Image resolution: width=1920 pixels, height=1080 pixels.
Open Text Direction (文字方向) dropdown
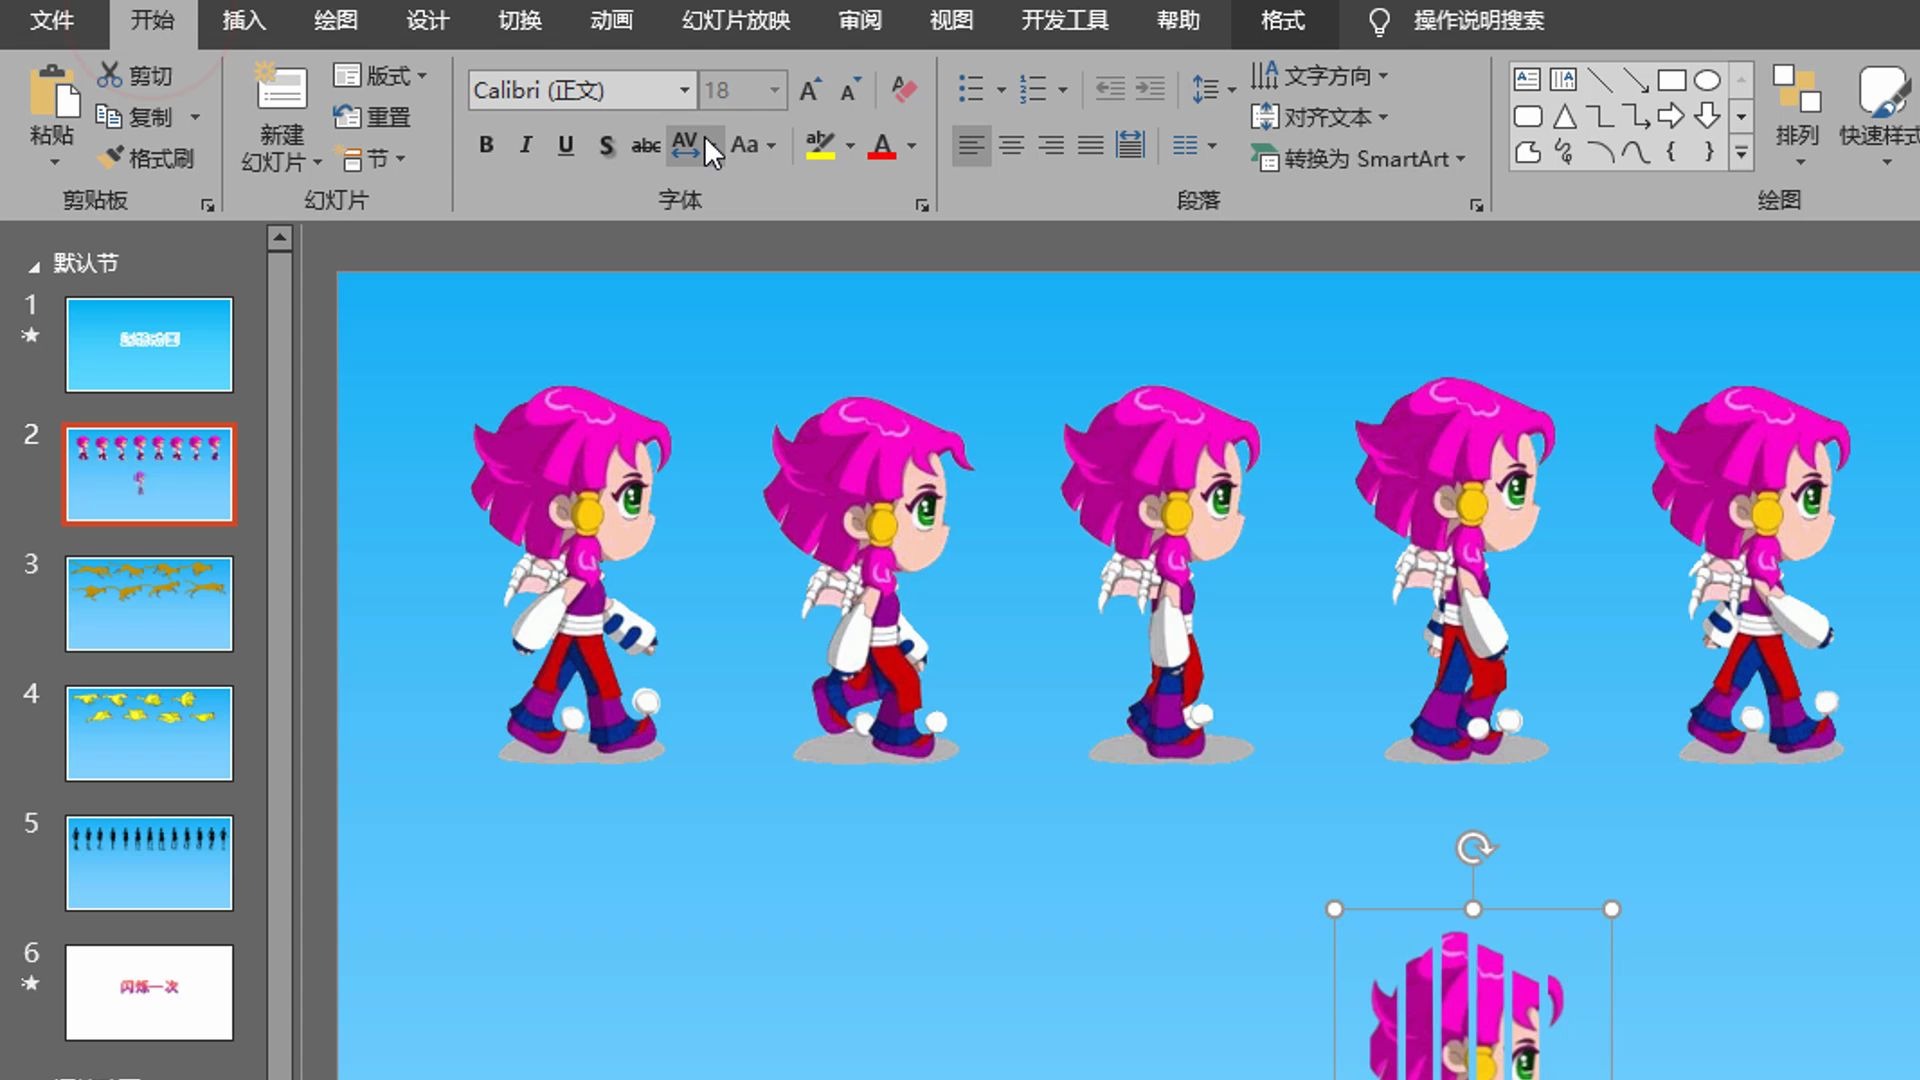pos(1319,76)
